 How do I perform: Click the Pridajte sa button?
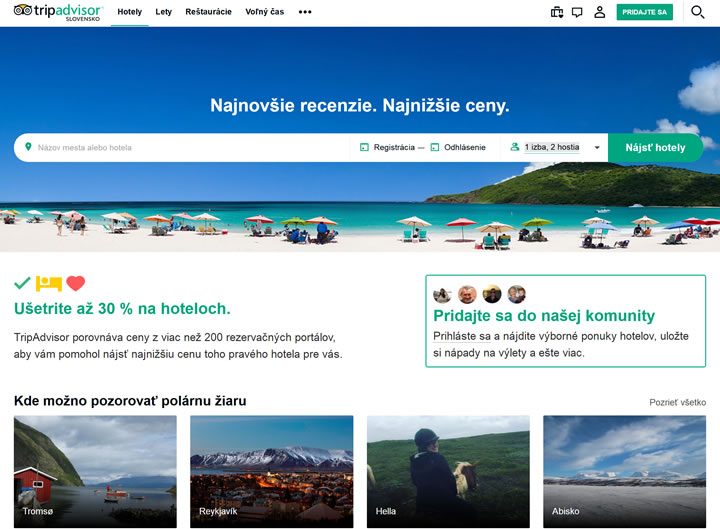click(x=644, y=12)
